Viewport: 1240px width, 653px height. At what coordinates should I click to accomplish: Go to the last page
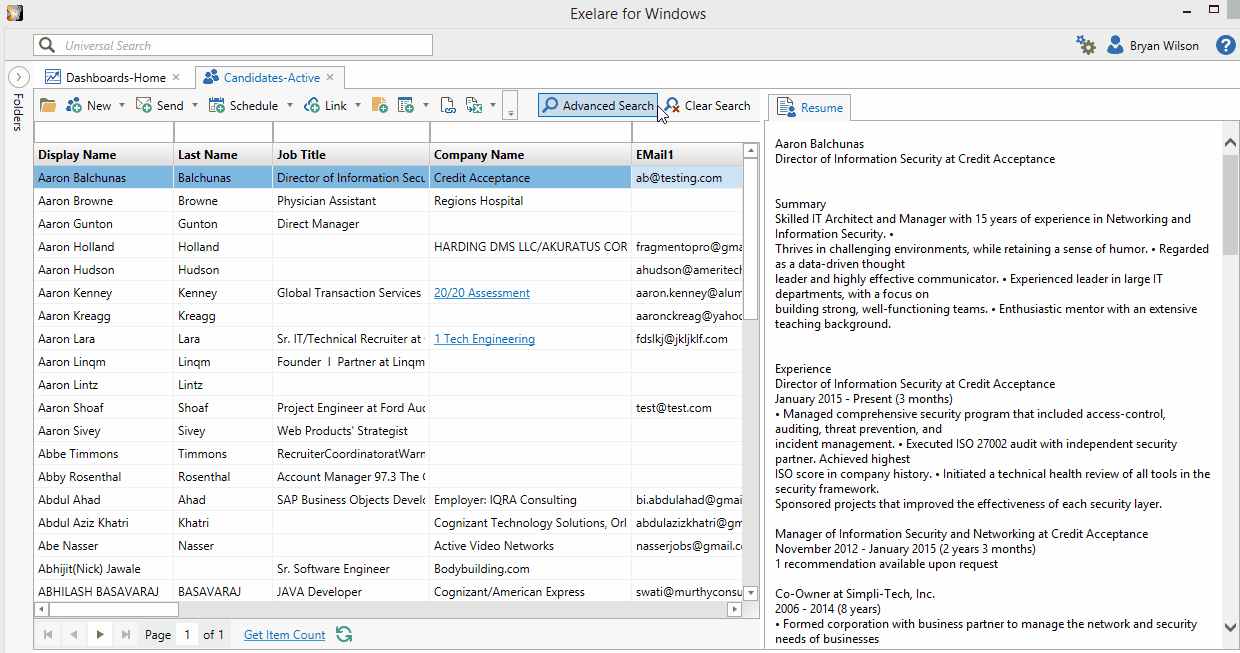pyautogui.click(x=126, y=634)
